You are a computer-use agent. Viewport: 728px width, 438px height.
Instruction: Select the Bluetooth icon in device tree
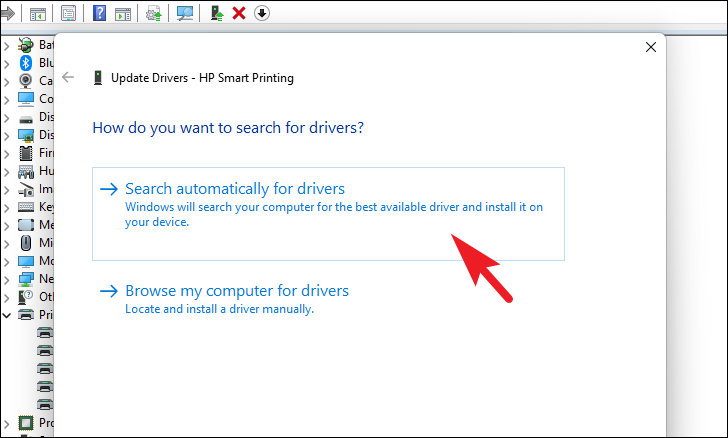(x=26, y=63)
